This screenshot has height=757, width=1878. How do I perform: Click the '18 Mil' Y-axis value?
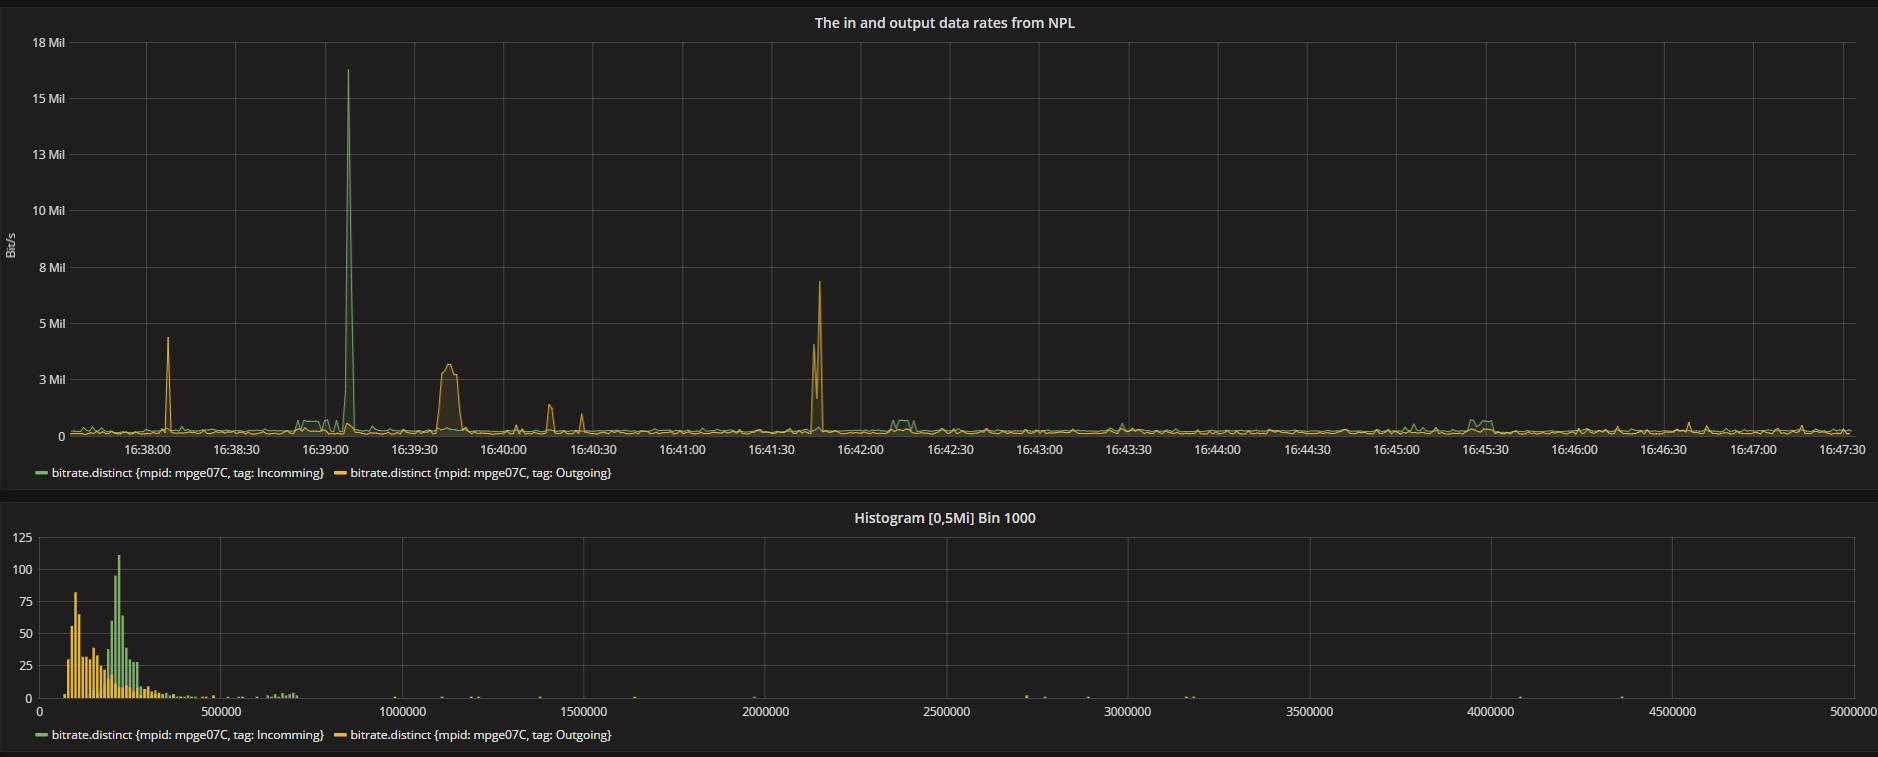click(48, 43)
